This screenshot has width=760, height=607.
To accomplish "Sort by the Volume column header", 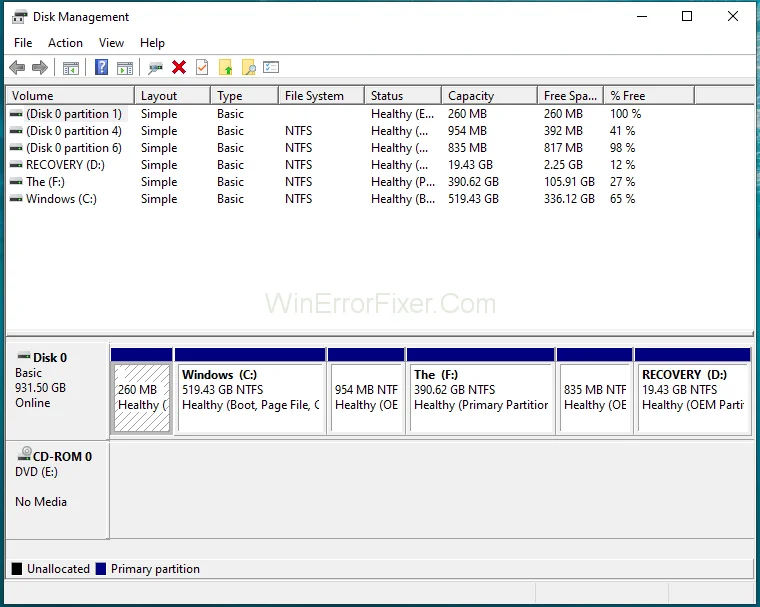I will click(70, 96).
